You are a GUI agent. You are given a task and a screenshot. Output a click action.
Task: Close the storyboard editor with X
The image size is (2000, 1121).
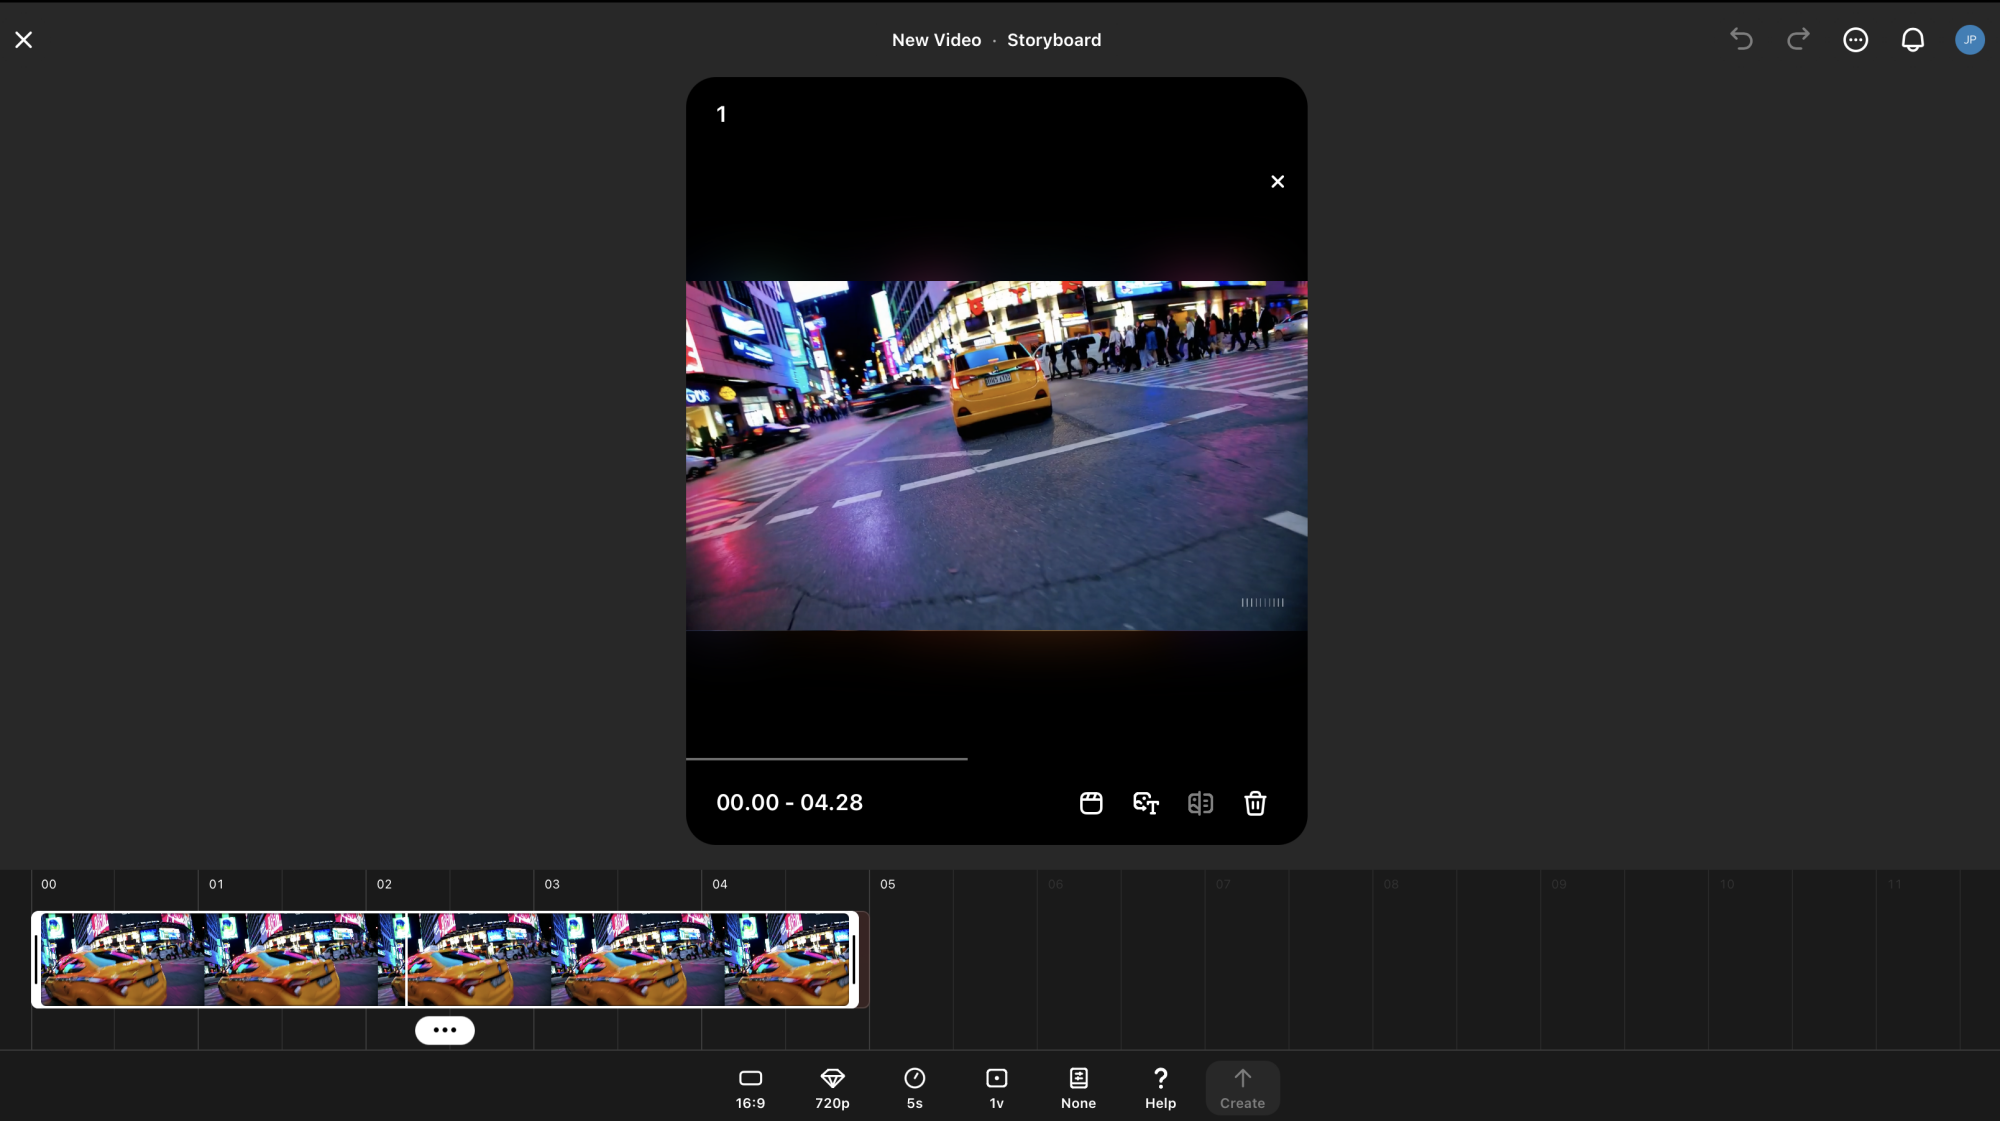[24, 40]
